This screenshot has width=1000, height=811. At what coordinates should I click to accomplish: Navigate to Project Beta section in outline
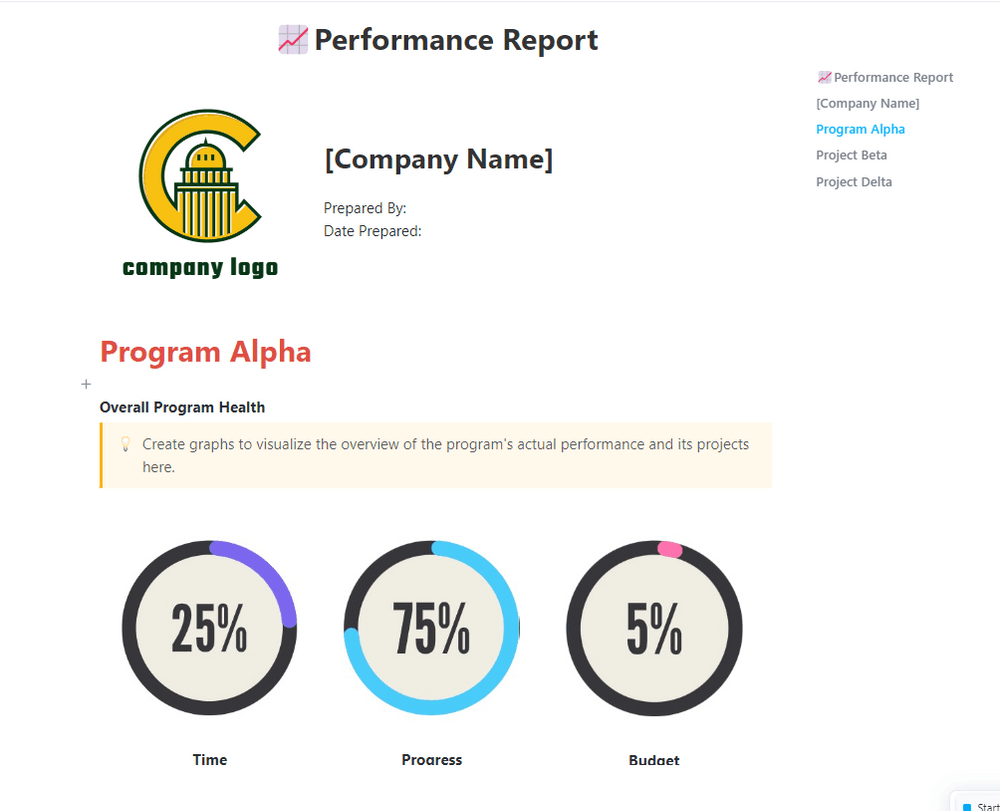pos(851,155)
